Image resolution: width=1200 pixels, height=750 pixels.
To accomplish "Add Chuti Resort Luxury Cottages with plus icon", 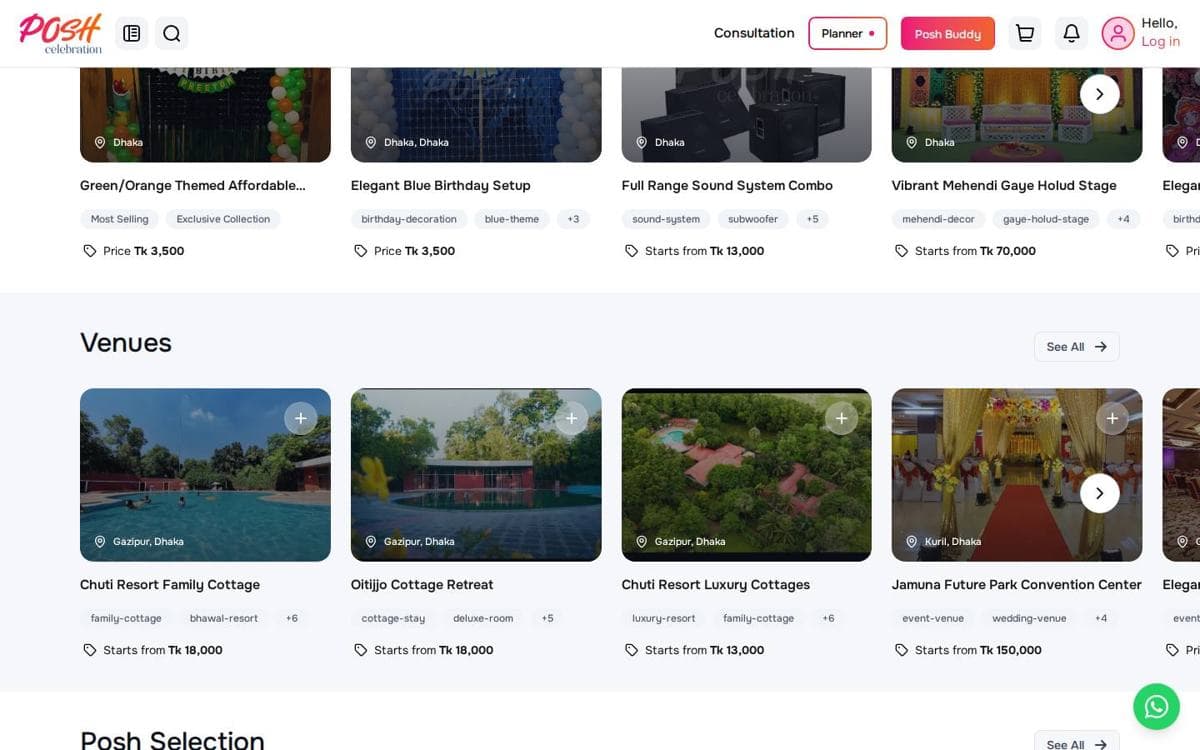I will click(842, 418).
